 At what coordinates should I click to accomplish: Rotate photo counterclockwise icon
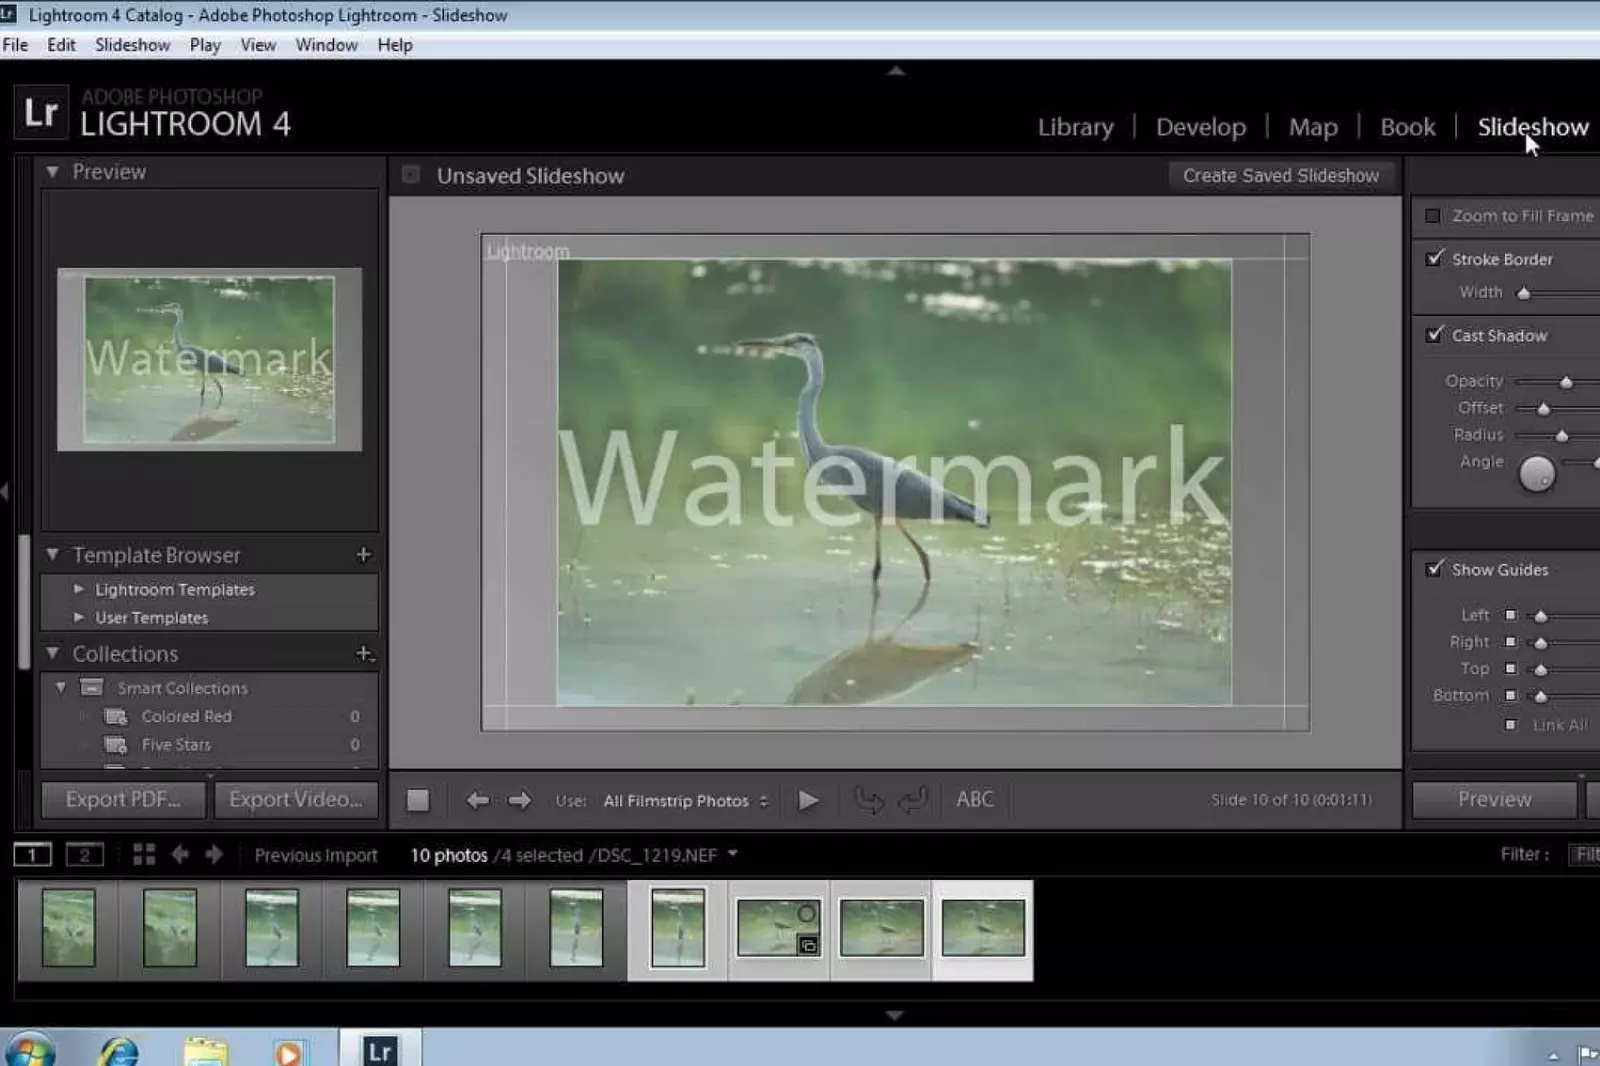point(868,800)
